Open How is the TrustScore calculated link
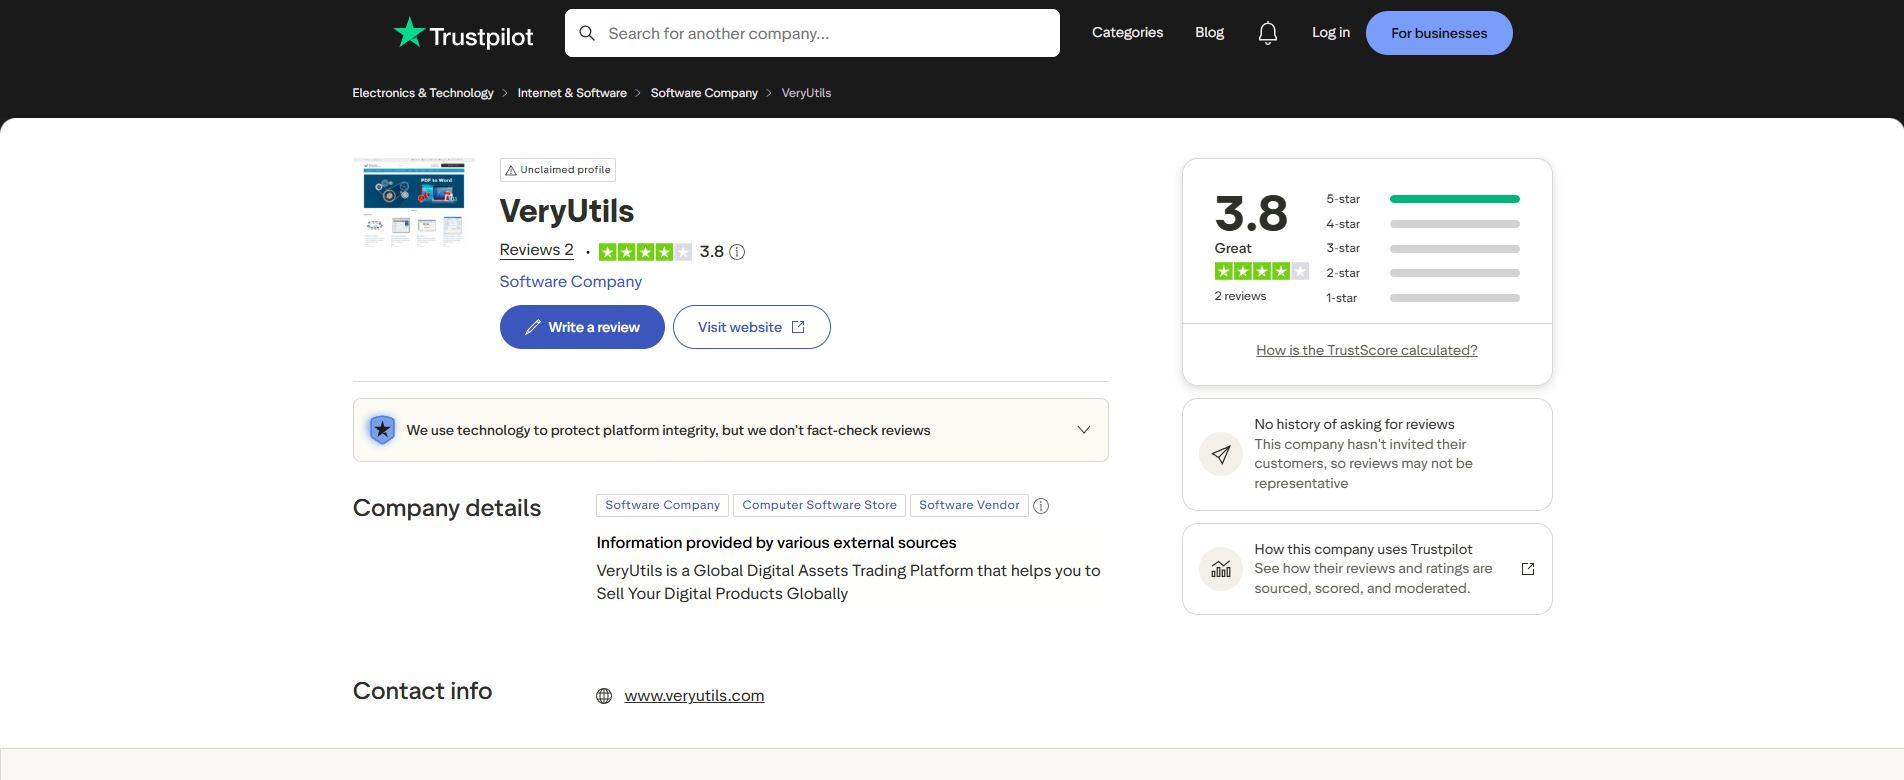Viewport: 1904px width, 780px height. click(x=1367, y=350)
